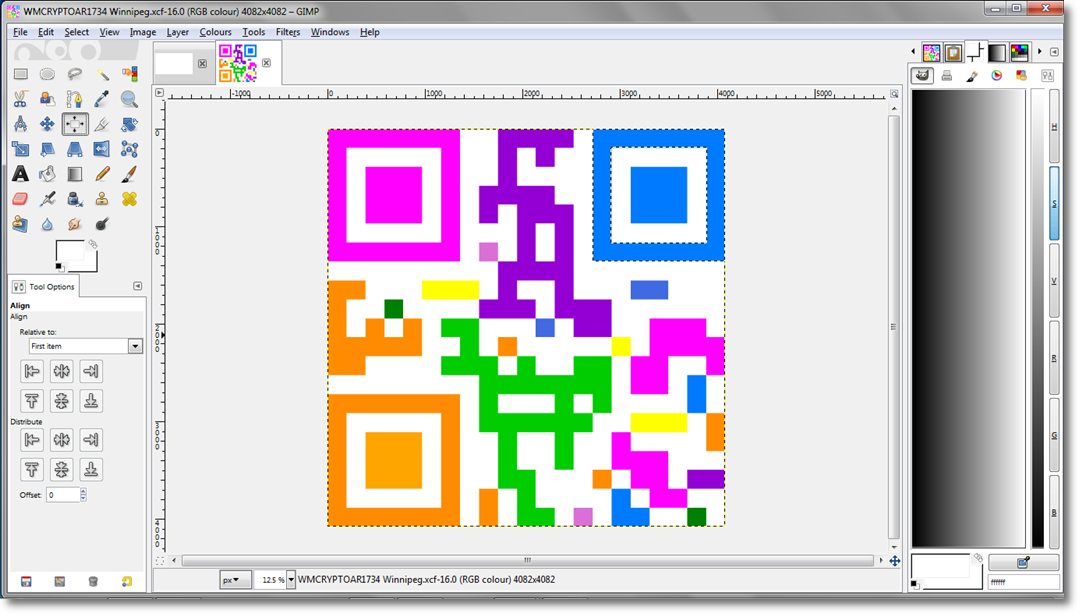Viewport: 1080px width, 615px height.
Task: Open the Colours menu
Action: pyautogui.click(x=216, y=32)
